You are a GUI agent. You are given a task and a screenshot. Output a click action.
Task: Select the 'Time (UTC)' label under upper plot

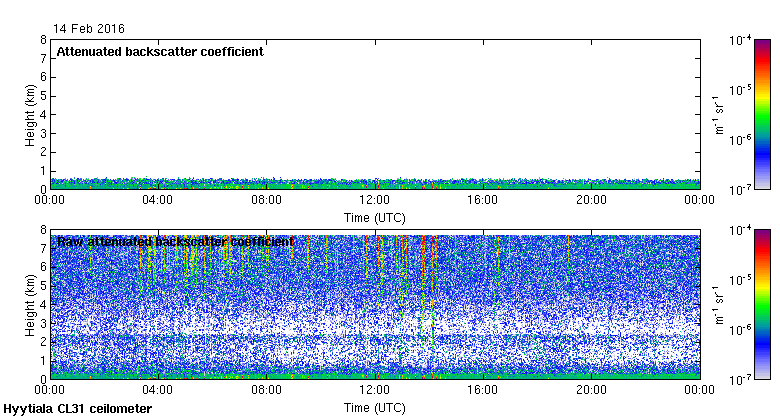coord(374,217)
